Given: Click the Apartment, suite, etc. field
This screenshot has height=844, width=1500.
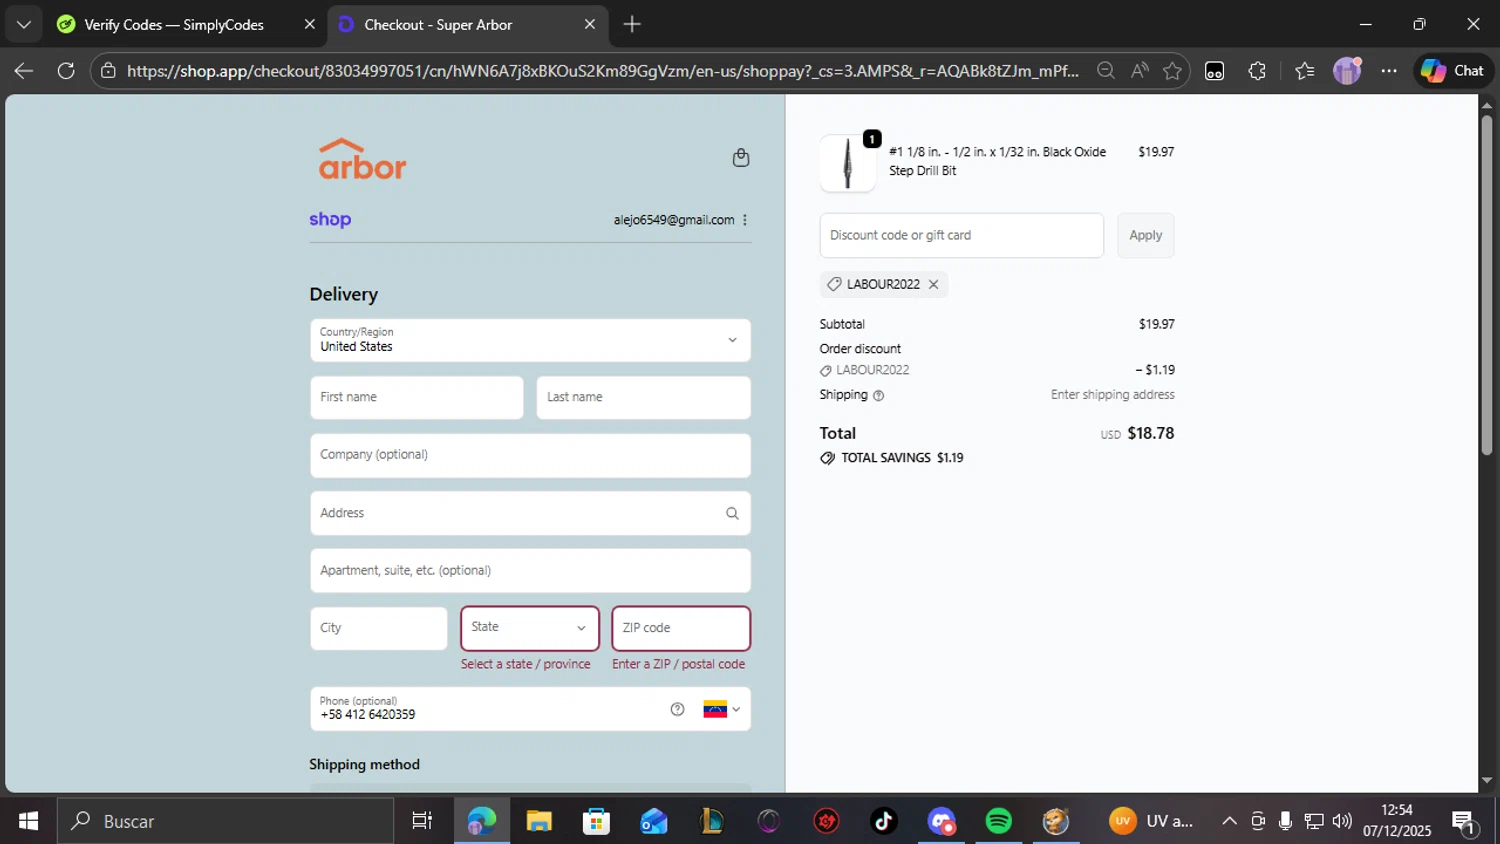Looking at the screenshot, I should click(x=530, y=571).
